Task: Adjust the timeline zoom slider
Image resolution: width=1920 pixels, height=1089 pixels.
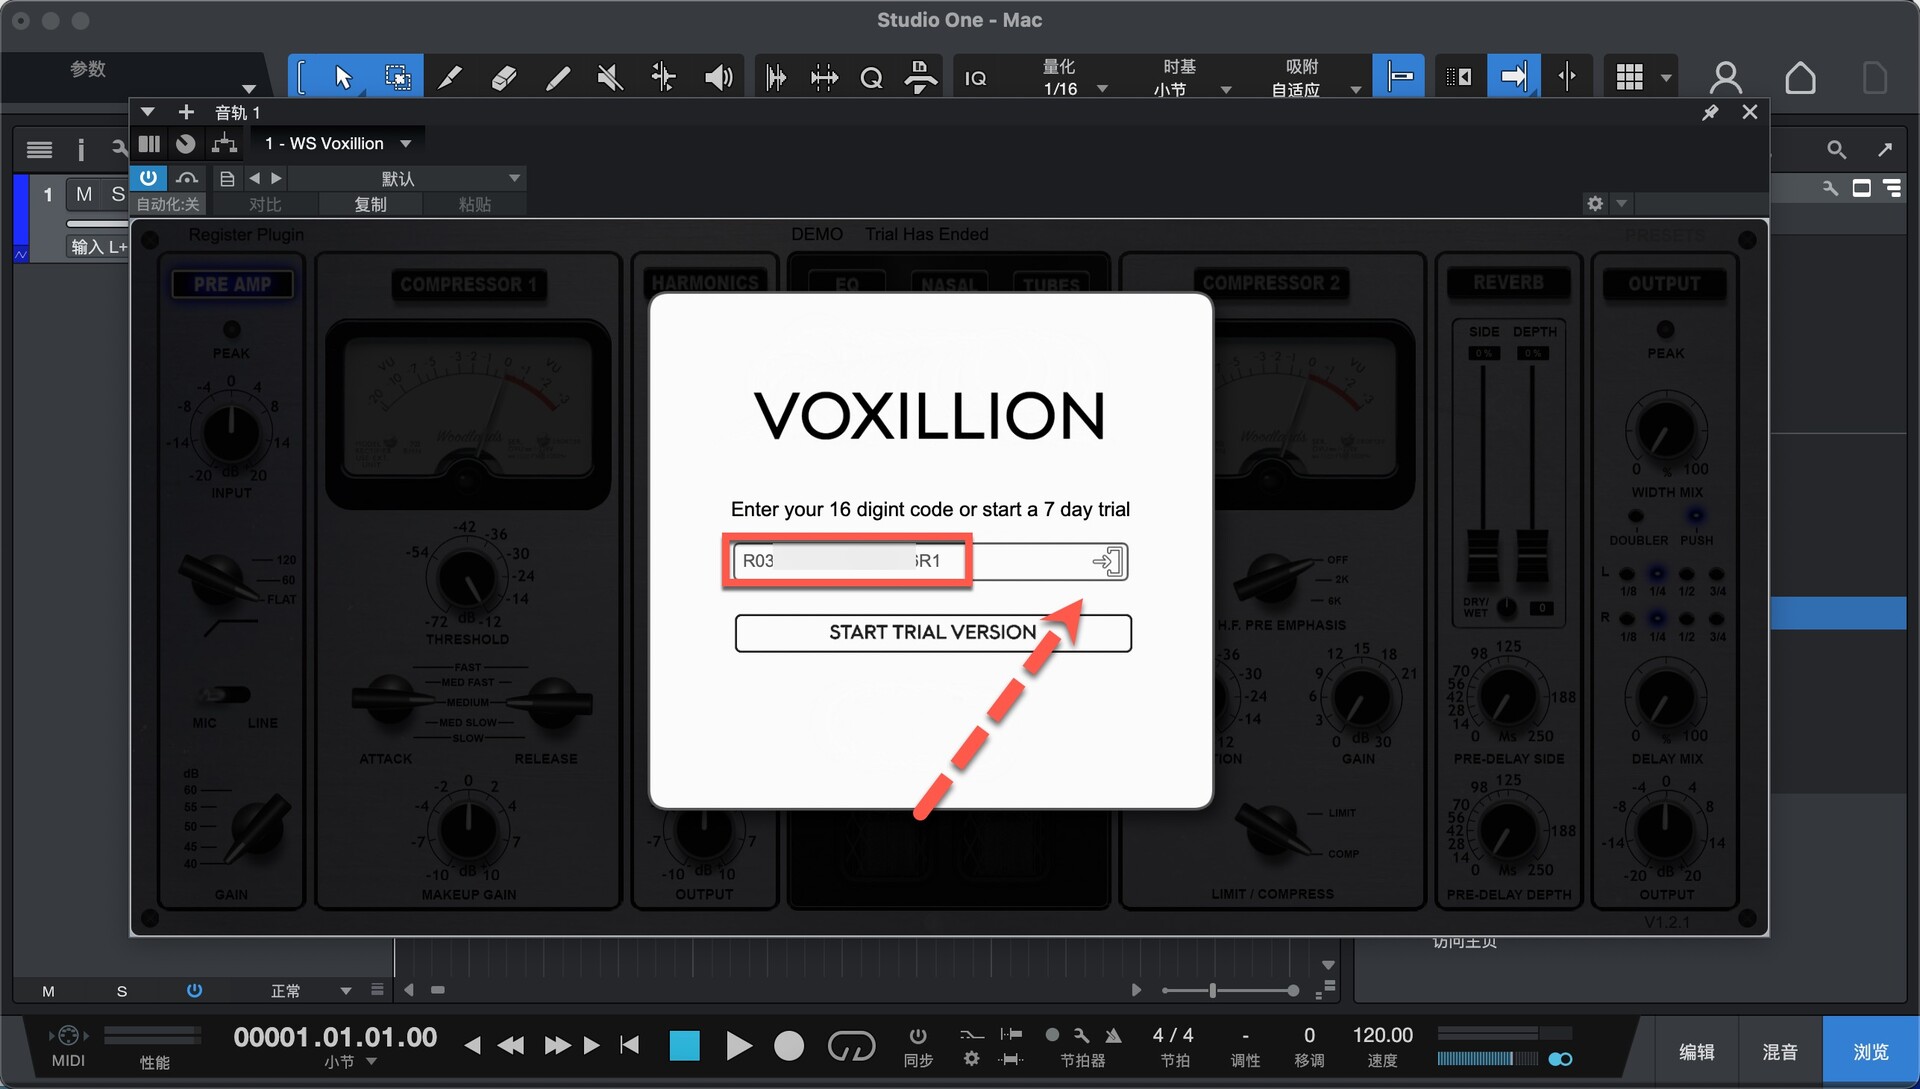Action: [x=1213, y=990]
